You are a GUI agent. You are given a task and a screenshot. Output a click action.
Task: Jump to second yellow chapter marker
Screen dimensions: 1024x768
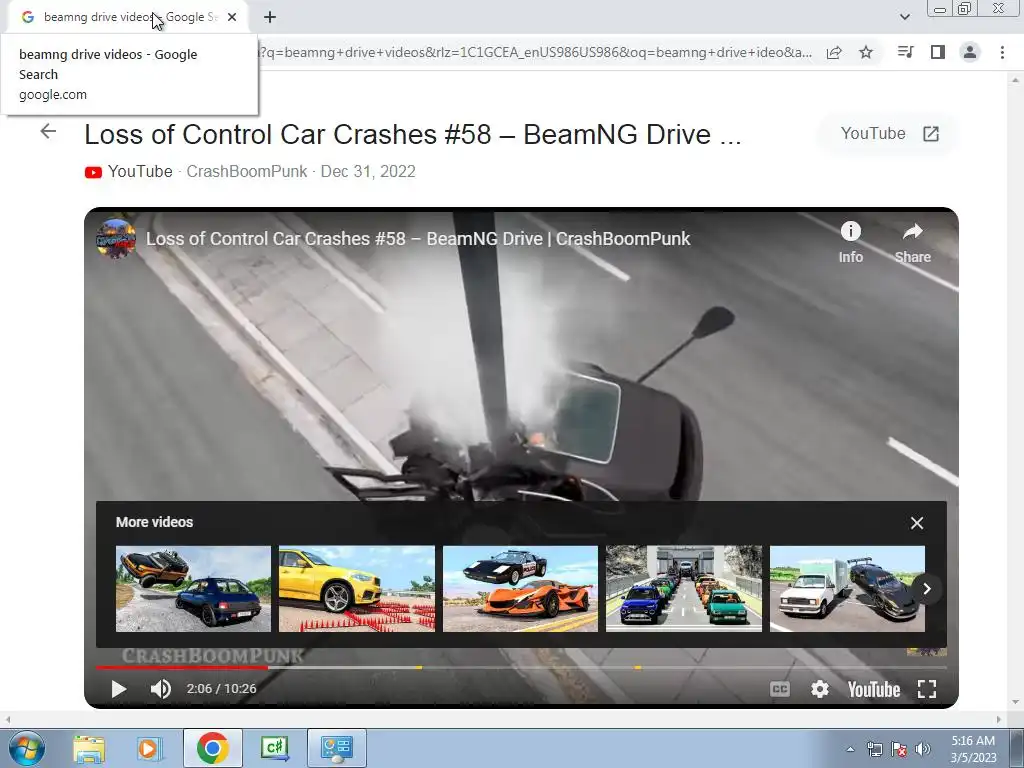637,667
